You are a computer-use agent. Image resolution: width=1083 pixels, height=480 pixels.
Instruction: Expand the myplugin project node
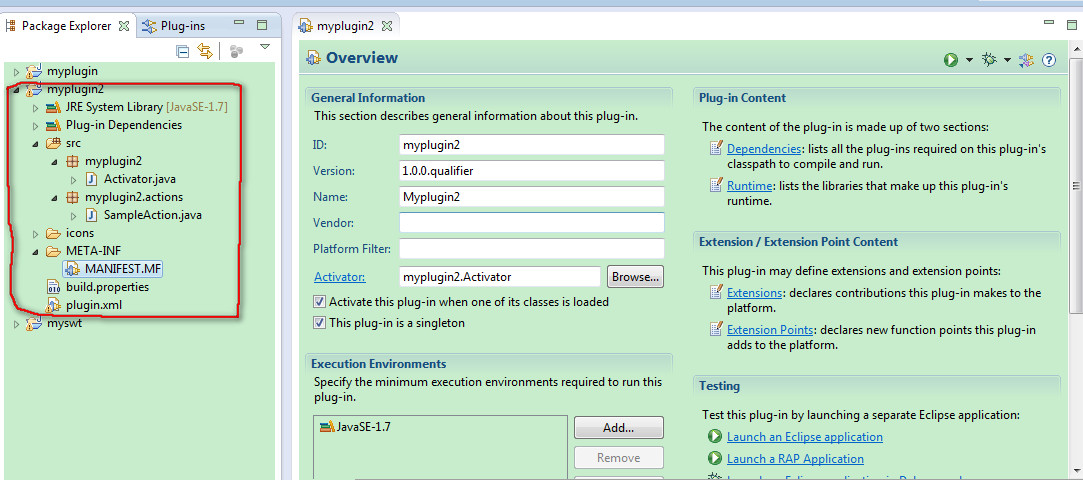[x=17, y=71]
